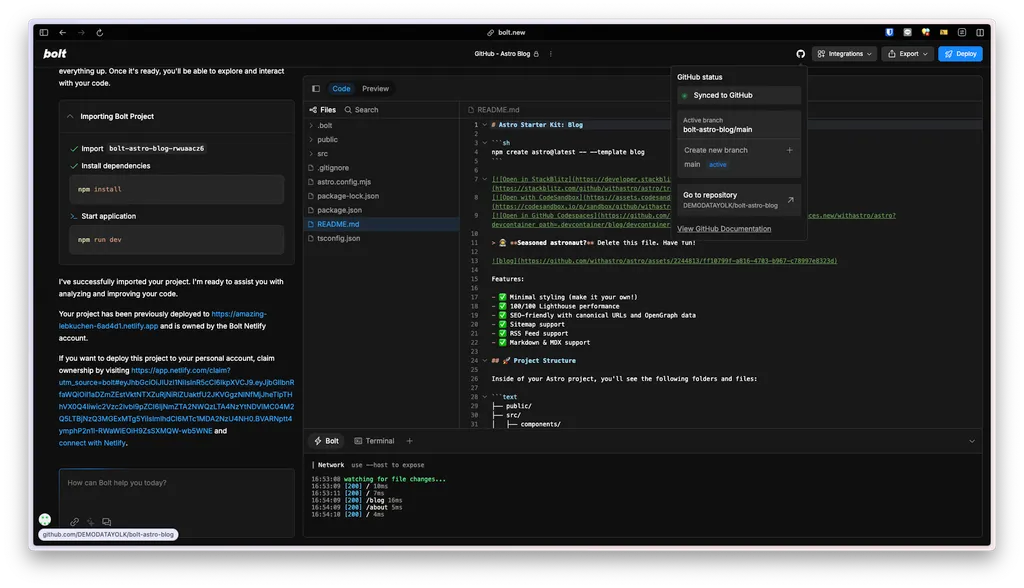The image size is (1024, 588).
Task: Switch to the Code tab
Action: point(341,89)
